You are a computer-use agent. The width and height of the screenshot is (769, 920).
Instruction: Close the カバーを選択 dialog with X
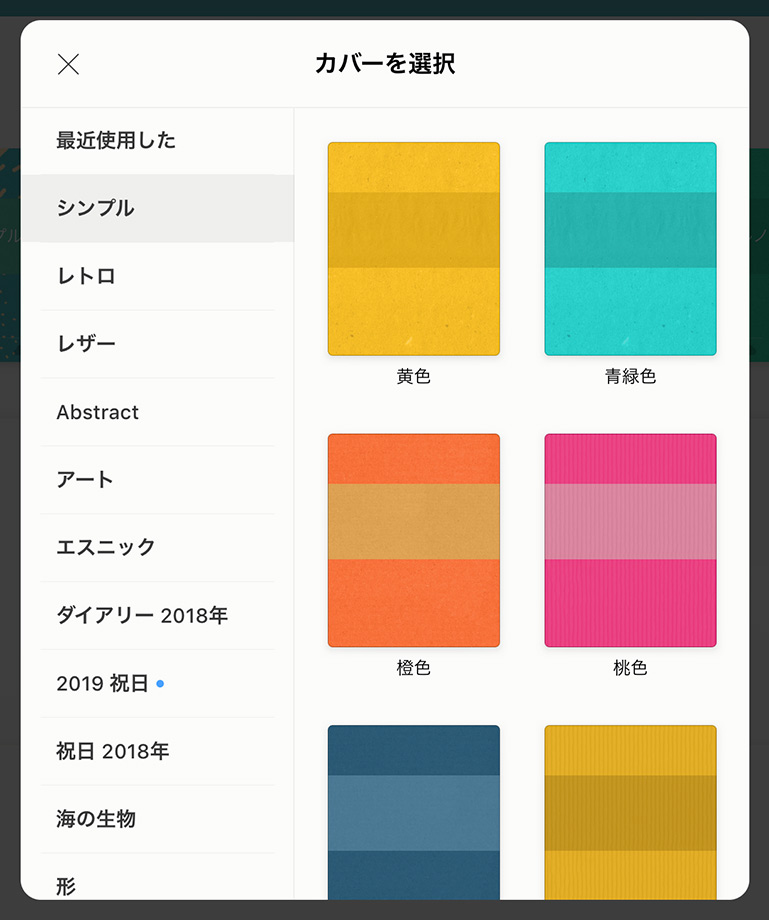(68, 65)
